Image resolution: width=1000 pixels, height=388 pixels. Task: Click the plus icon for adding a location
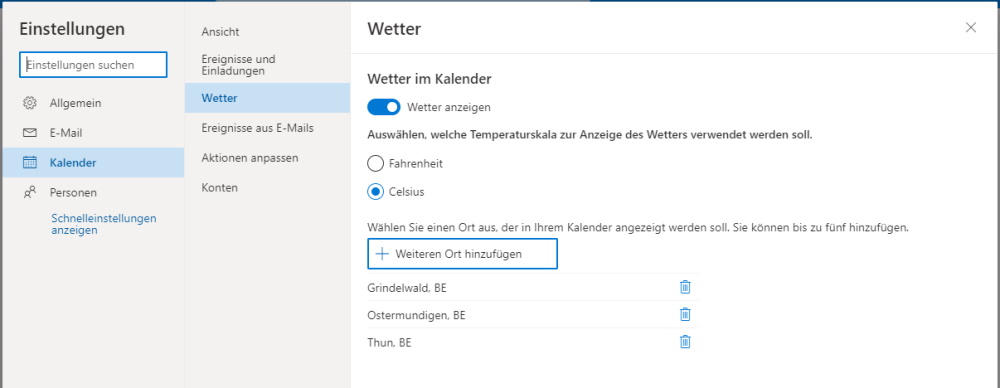coord(382,254)
